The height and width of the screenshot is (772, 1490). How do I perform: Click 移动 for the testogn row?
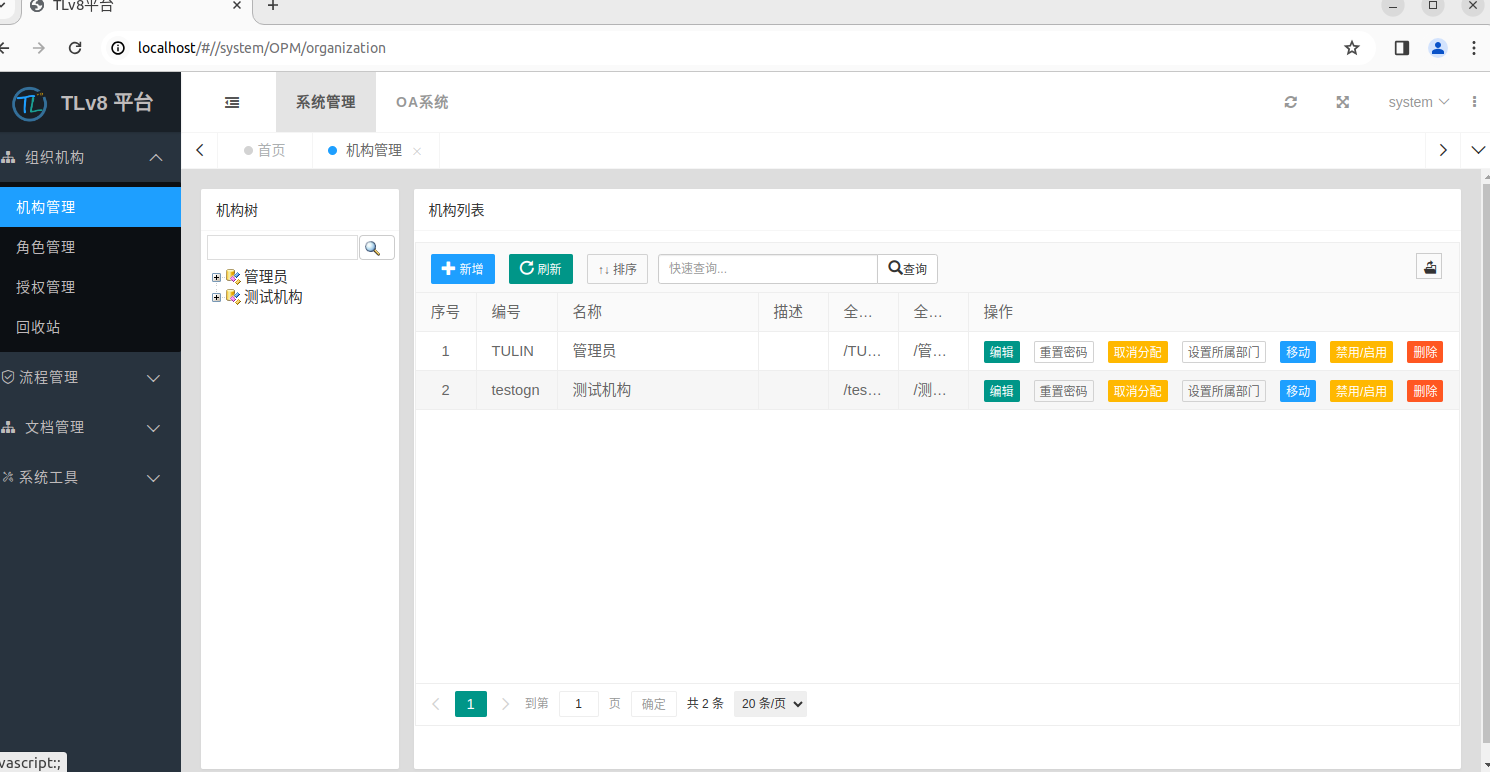click(1298, 390)
